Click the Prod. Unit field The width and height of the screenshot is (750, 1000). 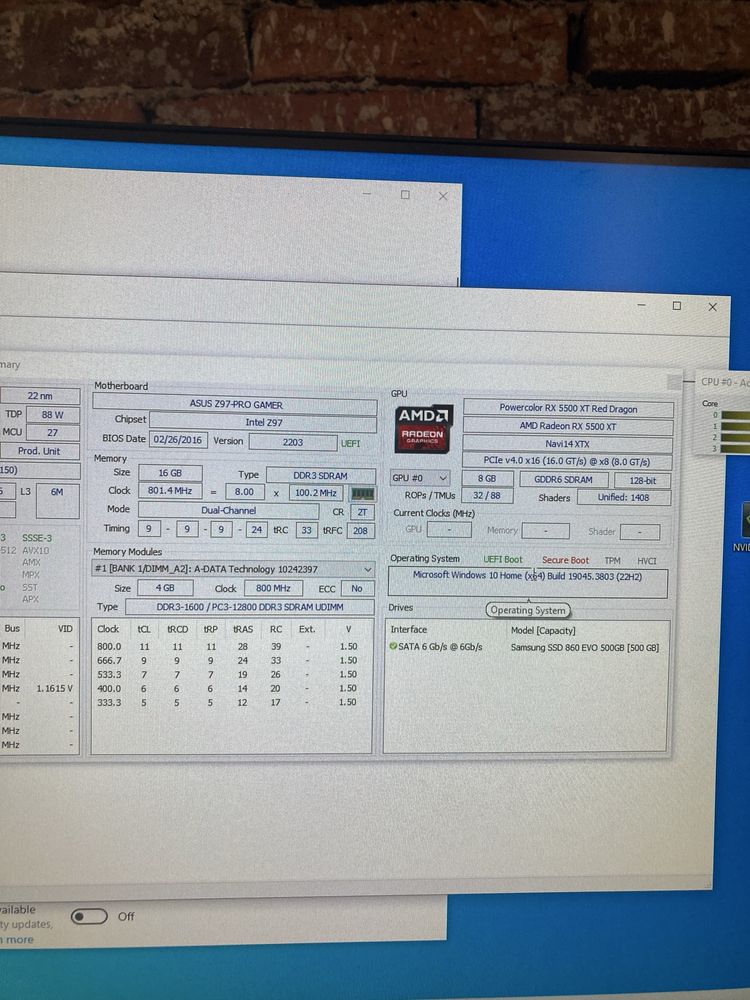point(39,450)
